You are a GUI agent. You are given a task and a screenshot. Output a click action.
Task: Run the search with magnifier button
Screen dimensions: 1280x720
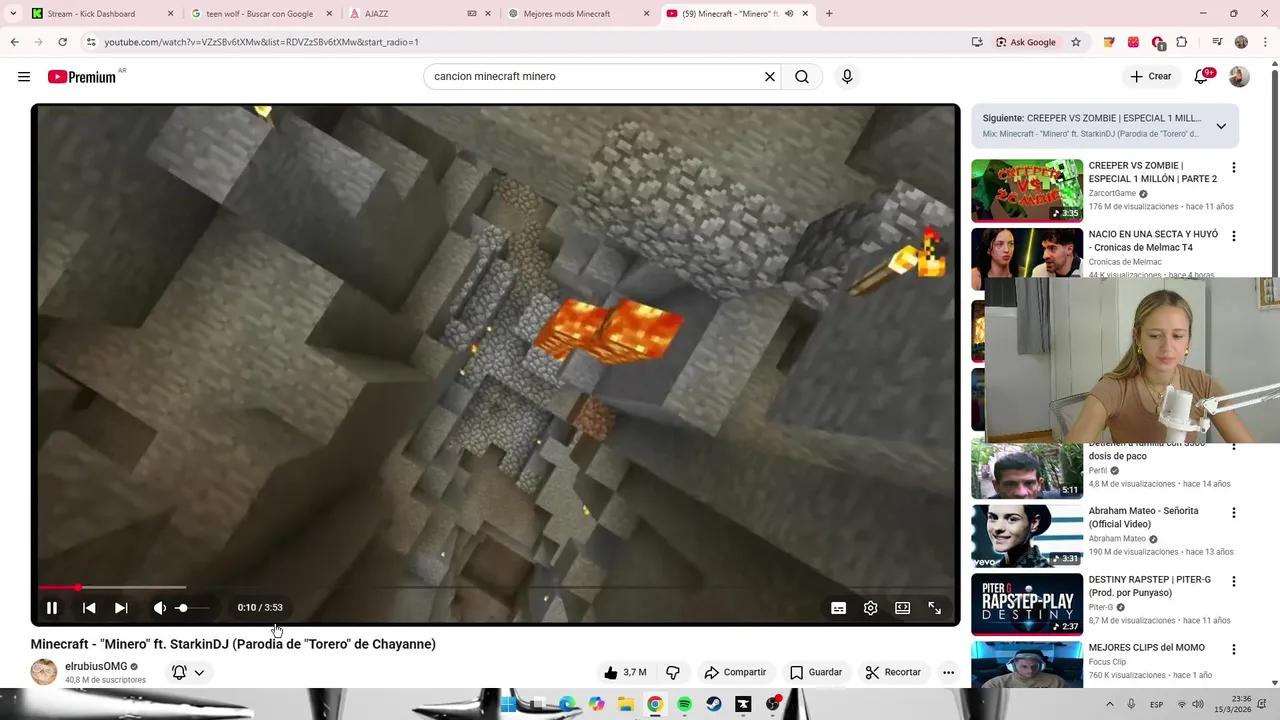coord(802,76)
